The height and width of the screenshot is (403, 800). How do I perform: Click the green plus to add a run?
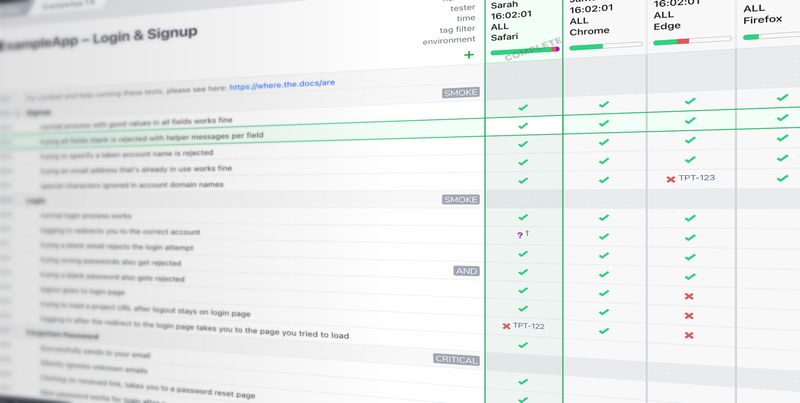469,55
